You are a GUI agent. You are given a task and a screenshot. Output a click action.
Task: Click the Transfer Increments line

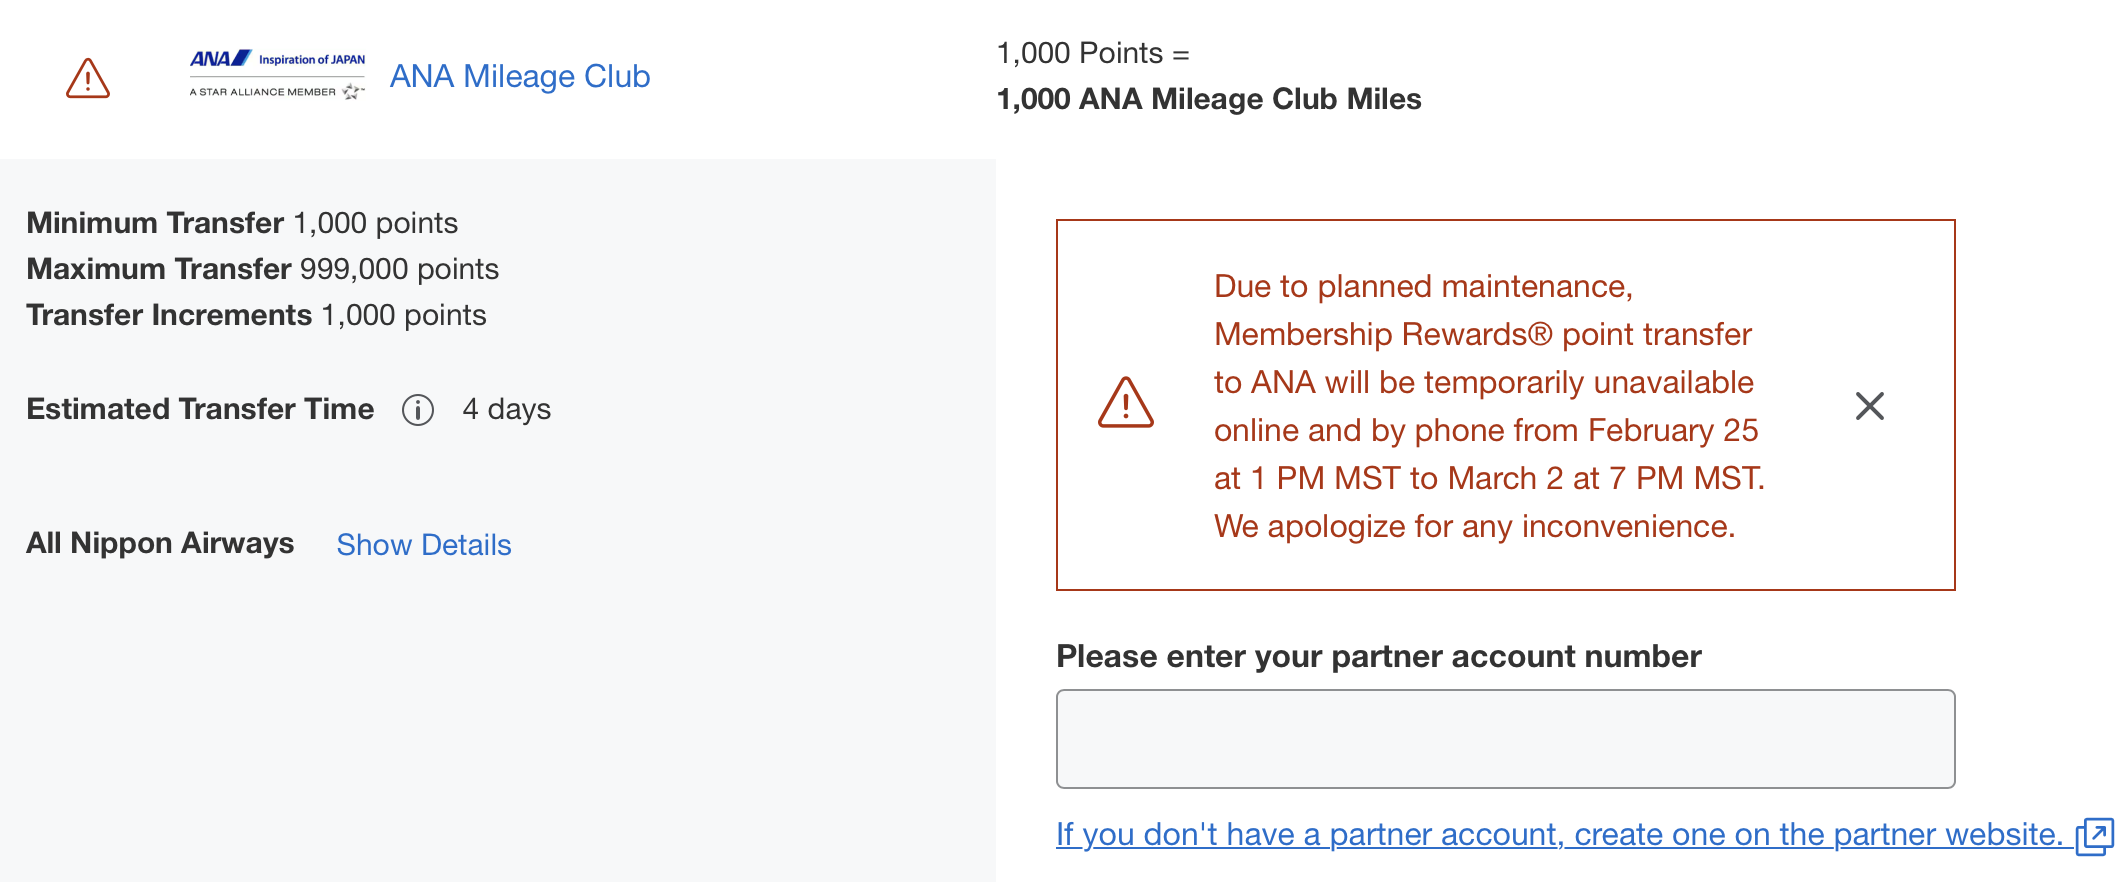(256, 315)
